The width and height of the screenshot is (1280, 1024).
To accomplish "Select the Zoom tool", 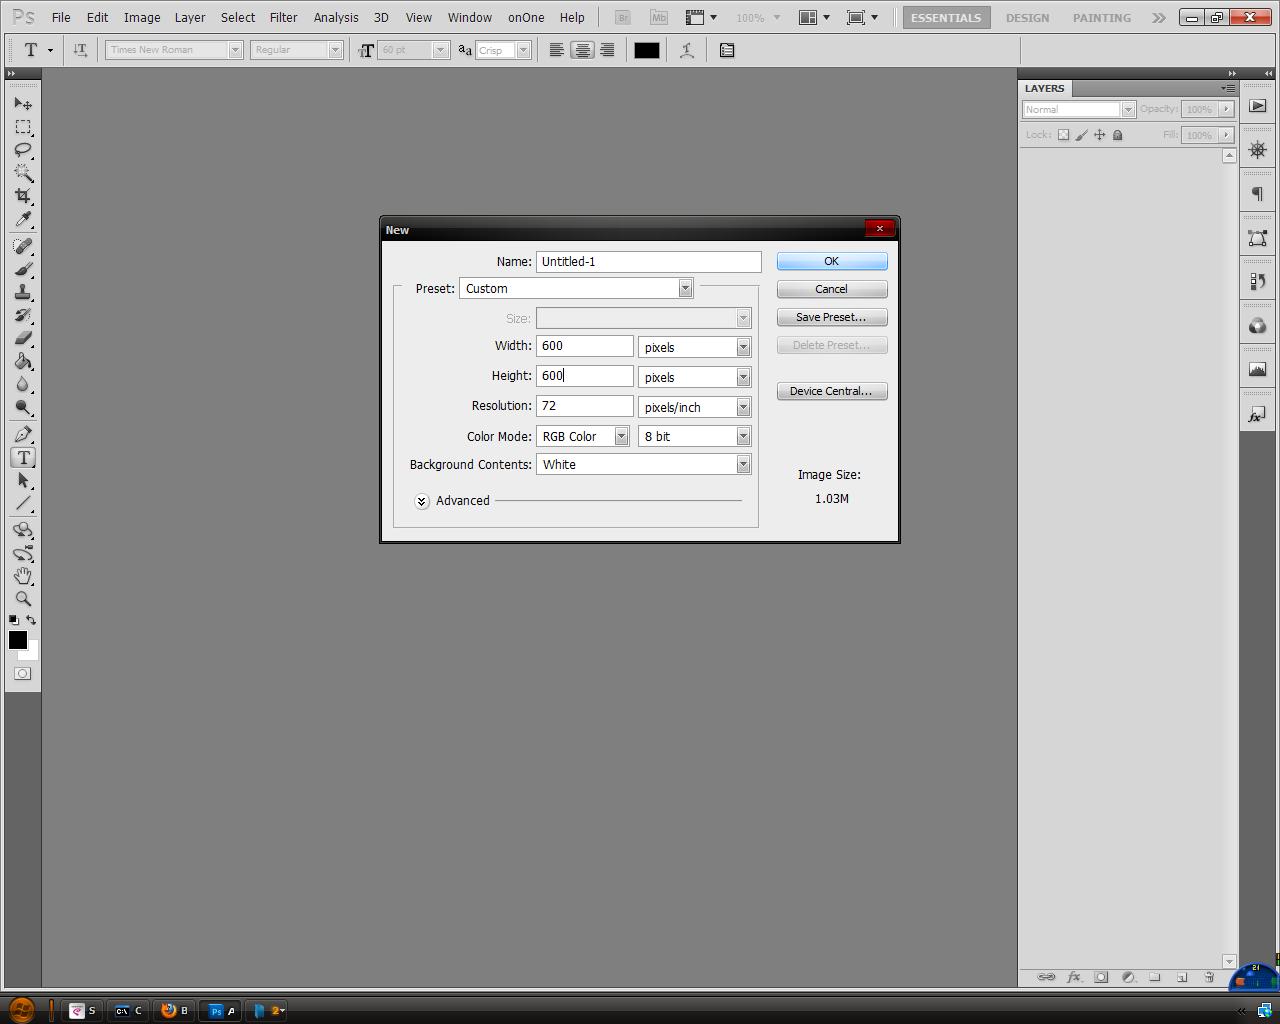I will click(x=23, y=599).
